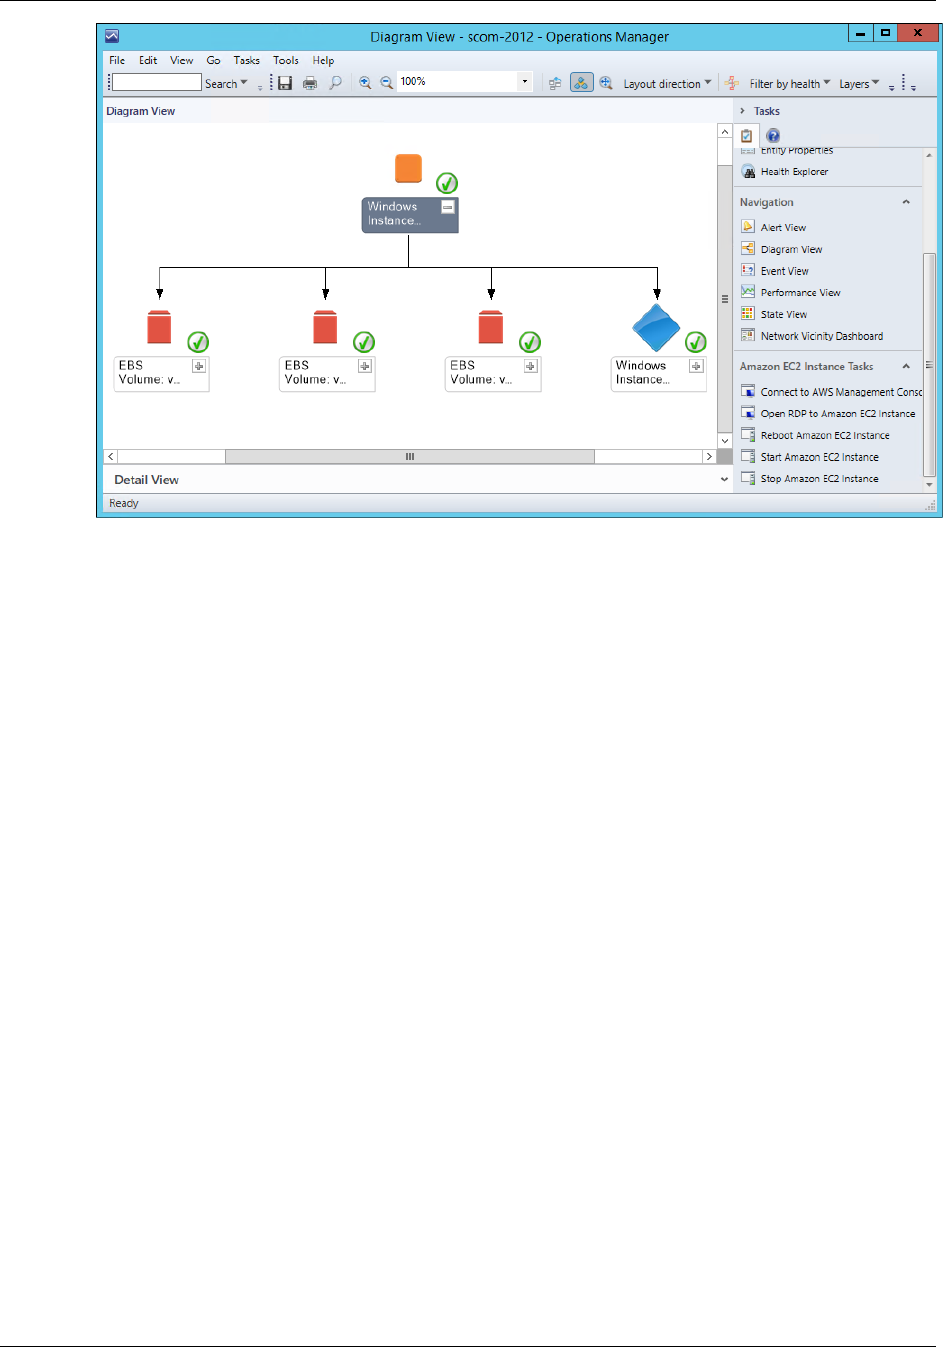This screenshot has width=943, height=1347.
Task: Open toolbar overflow options after Layers
Action: tap(891, 87)
